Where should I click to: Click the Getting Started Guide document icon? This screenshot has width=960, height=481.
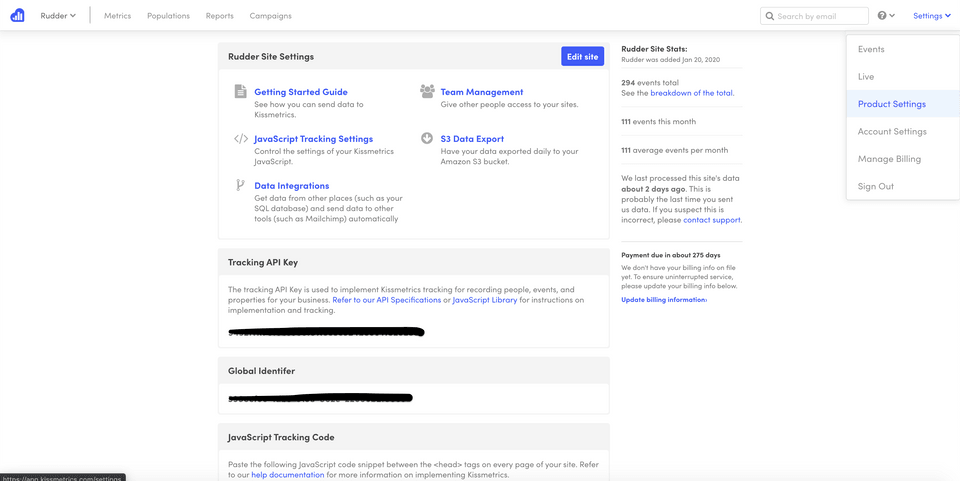(x=240, y=92)
